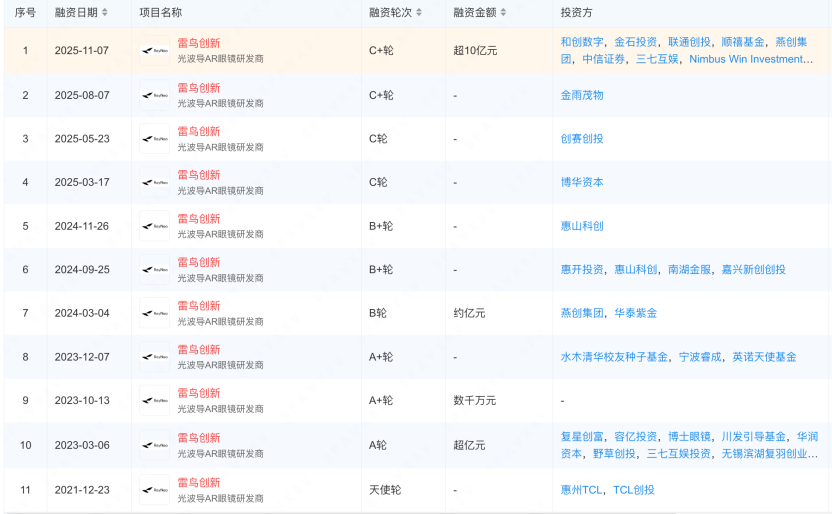This screenshot has width=832, height=514.
Task: Click the 复星创富 investor link
Action: tap(582, 437)
